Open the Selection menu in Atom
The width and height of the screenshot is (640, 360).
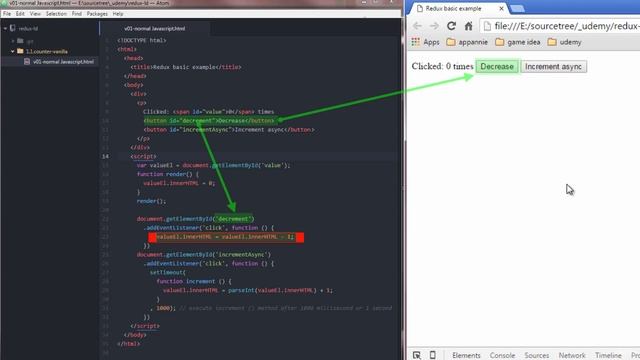56,14
